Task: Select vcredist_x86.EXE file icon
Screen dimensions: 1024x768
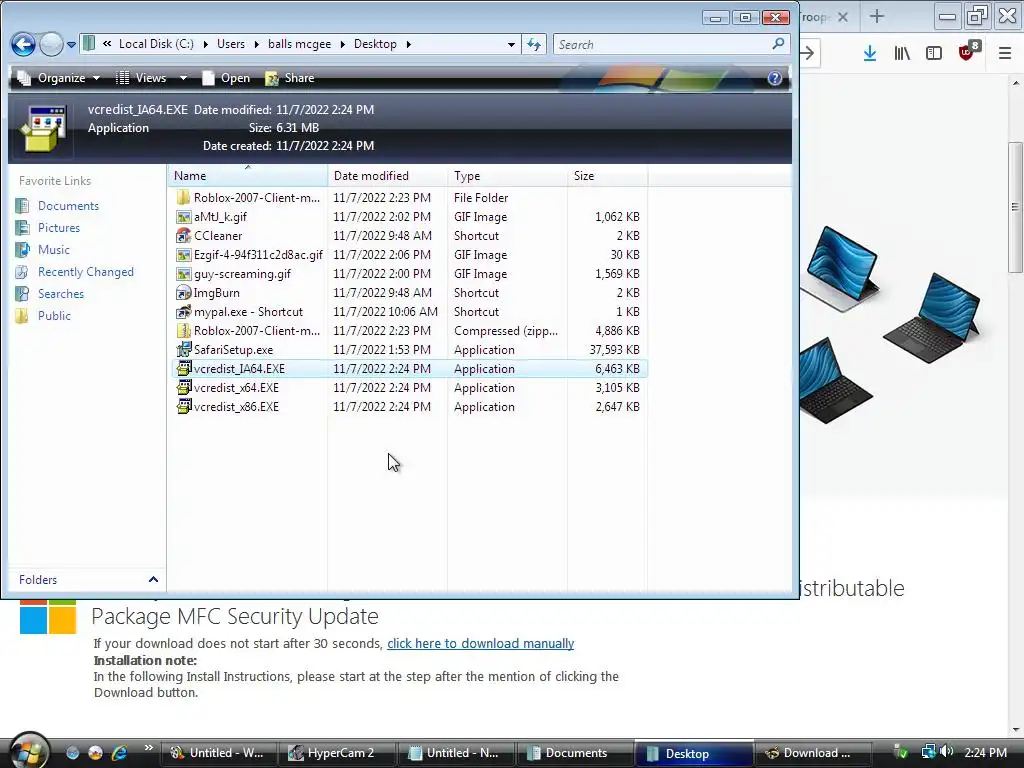Action: click(x=184, y=406)
